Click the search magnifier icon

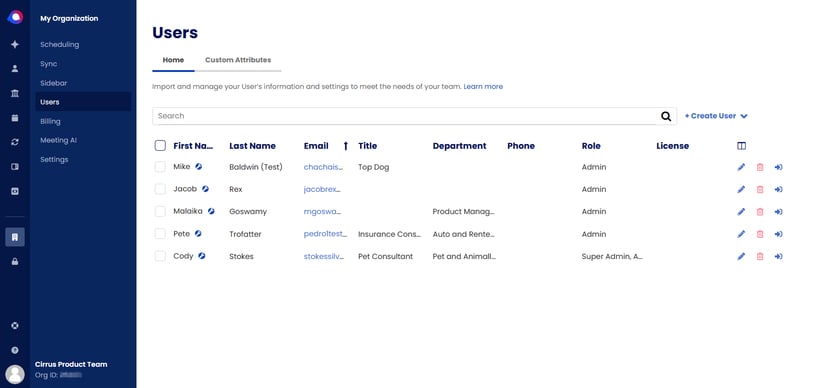(x=666, y=116)
